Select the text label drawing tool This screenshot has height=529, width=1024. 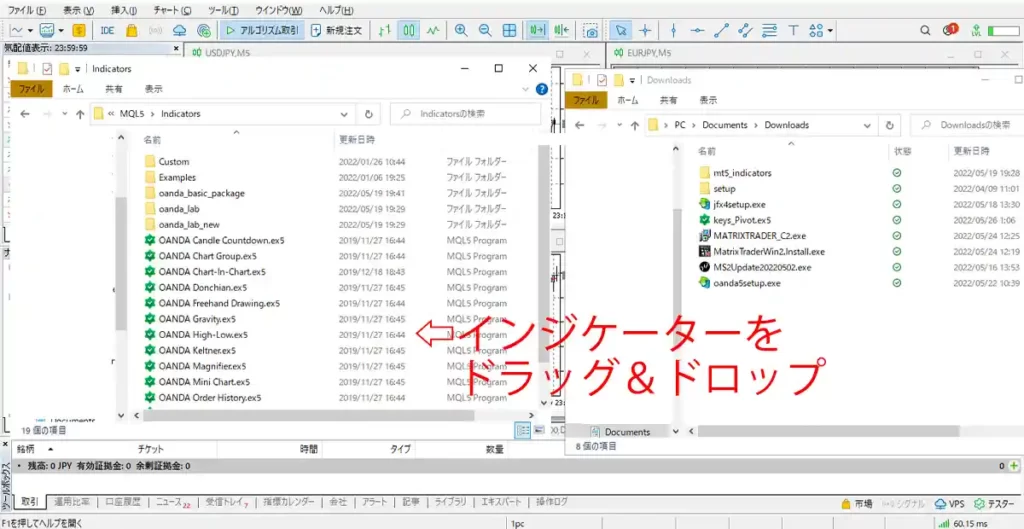[793, 31]
